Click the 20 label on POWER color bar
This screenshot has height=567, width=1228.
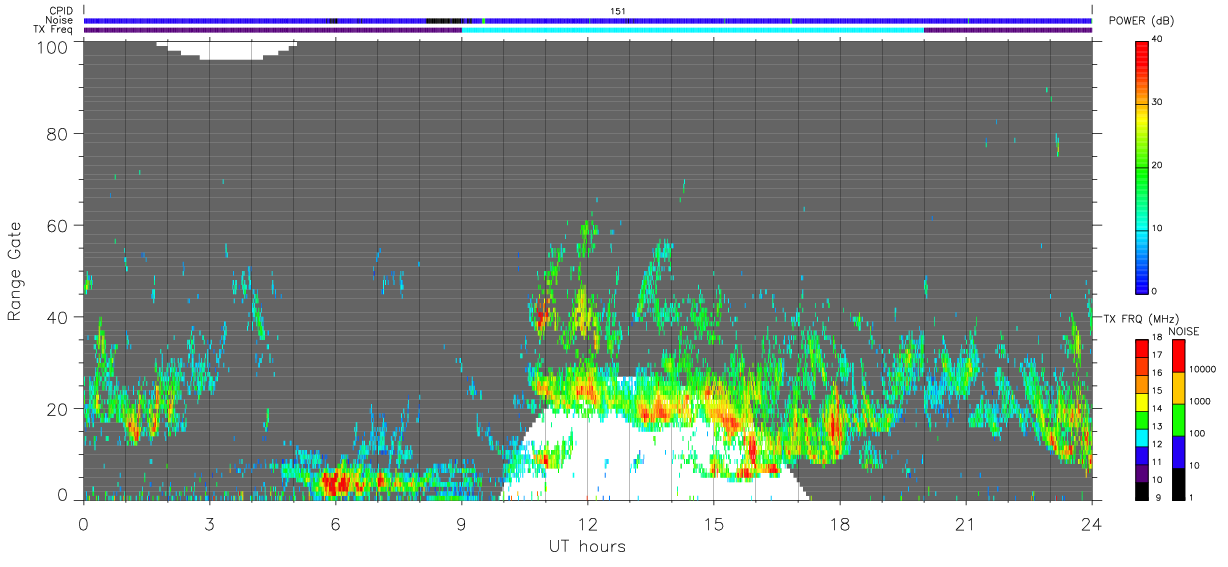pos(1158,165)
